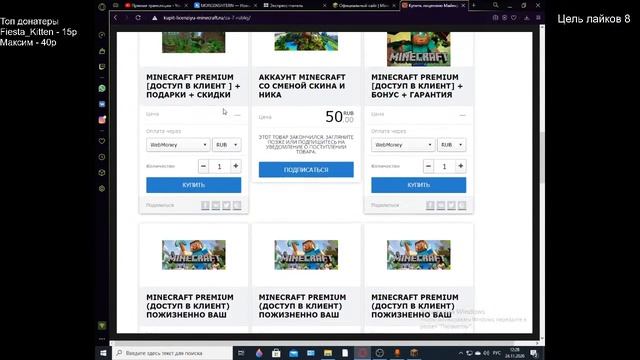
Task: Open VK messenger in the sidebar
Action: pyautogui.click(x=102, y=104)
